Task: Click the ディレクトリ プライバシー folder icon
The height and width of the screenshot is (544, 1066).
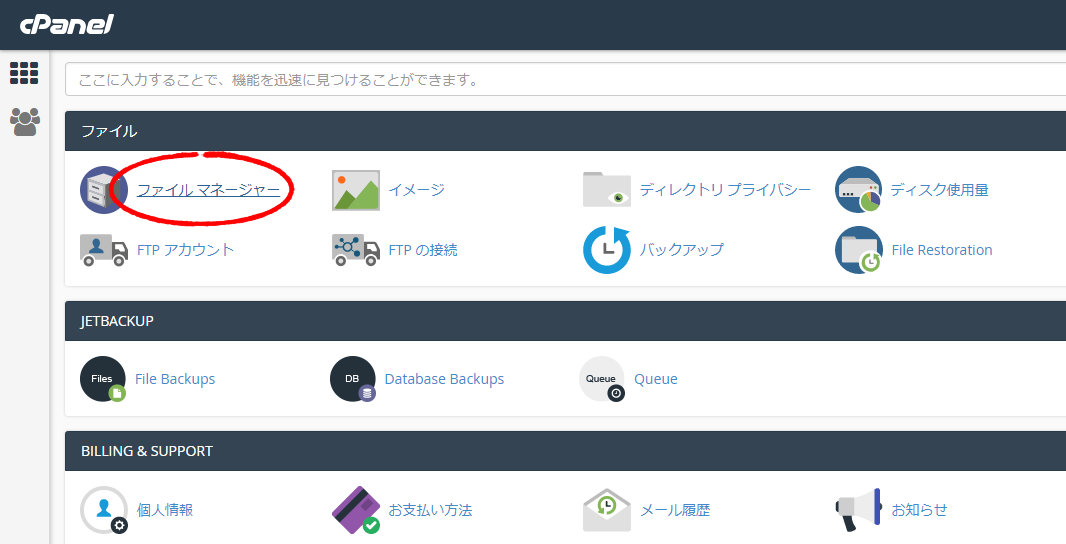Action: click(607, 190)
